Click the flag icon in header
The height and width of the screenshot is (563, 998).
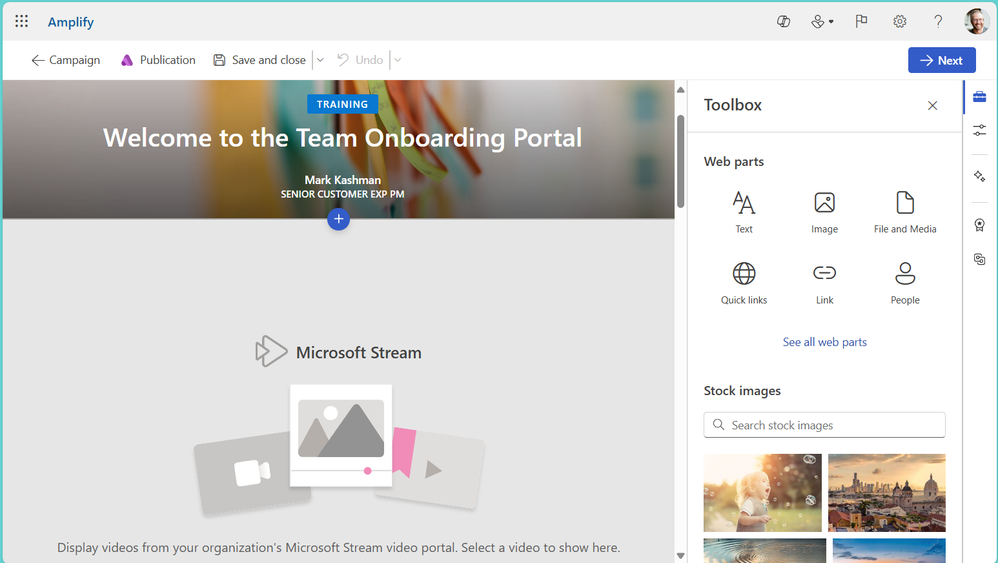tap(861, 22)
